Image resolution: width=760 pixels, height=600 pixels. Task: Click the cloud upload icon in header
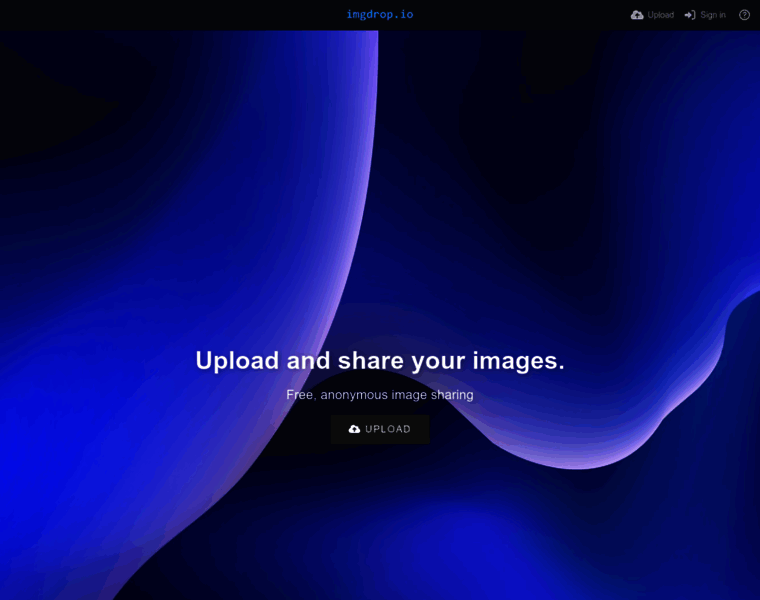637,15
